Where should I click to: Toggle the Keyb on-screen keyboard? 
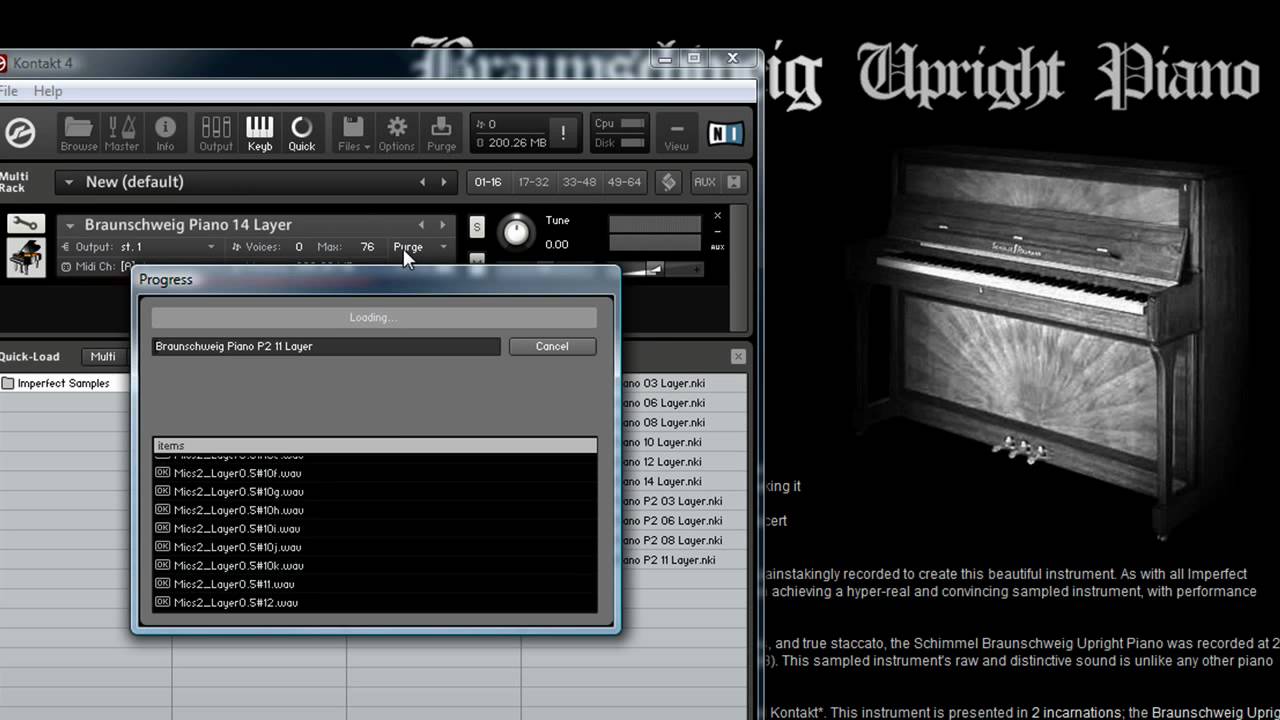coord(259,133)
